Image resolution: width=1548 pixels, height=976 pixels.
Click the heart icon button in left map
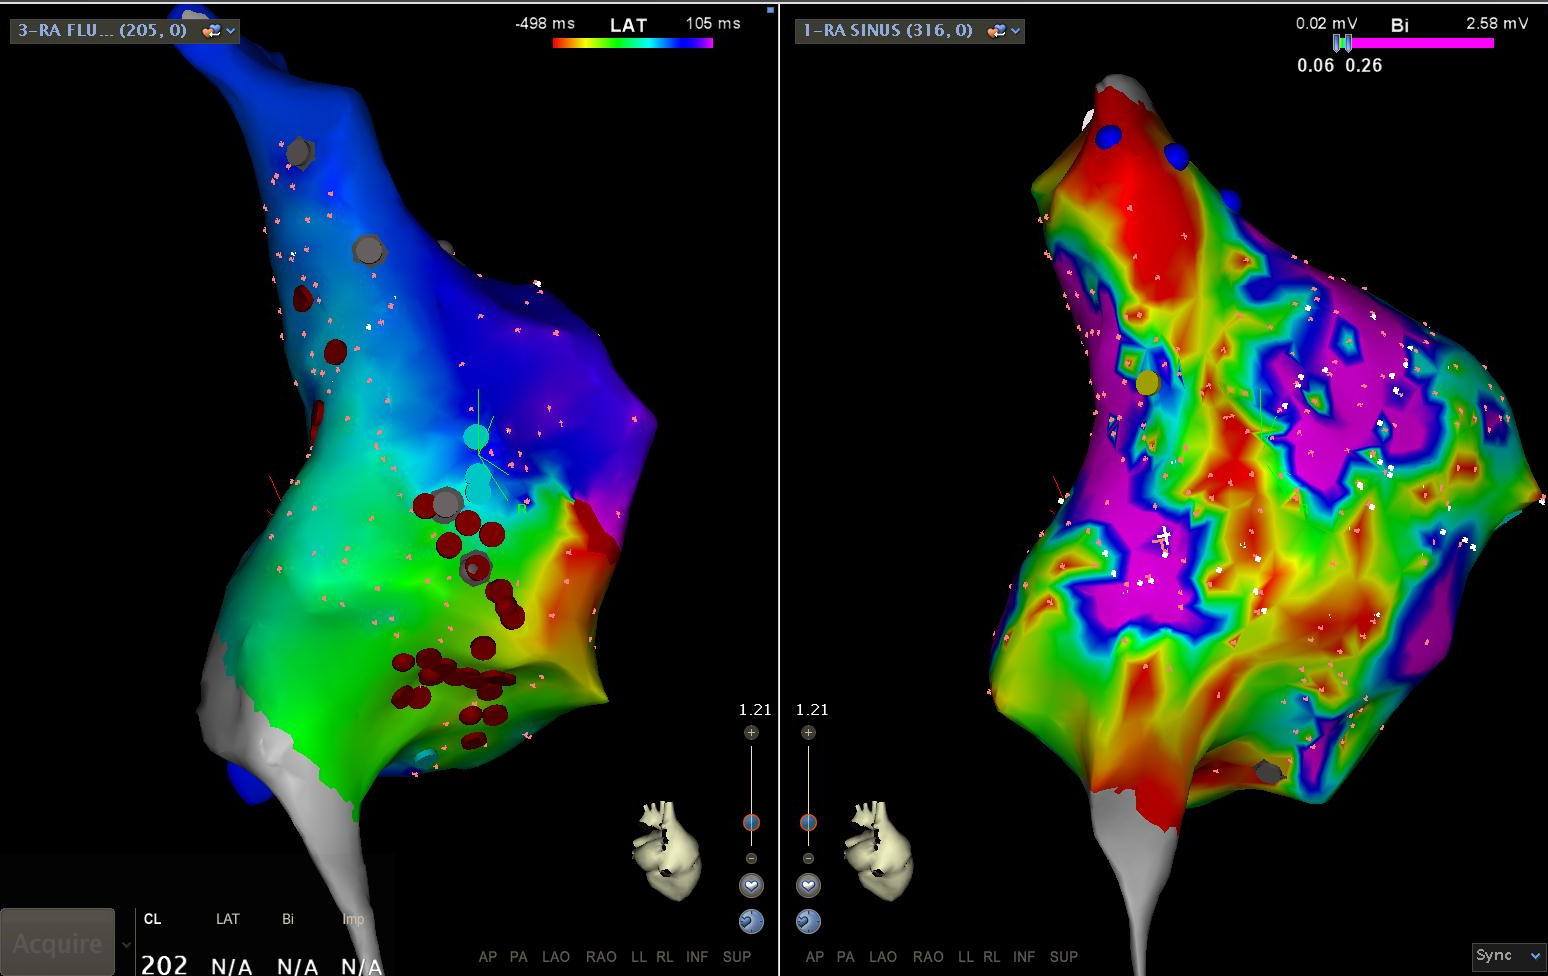751,885
